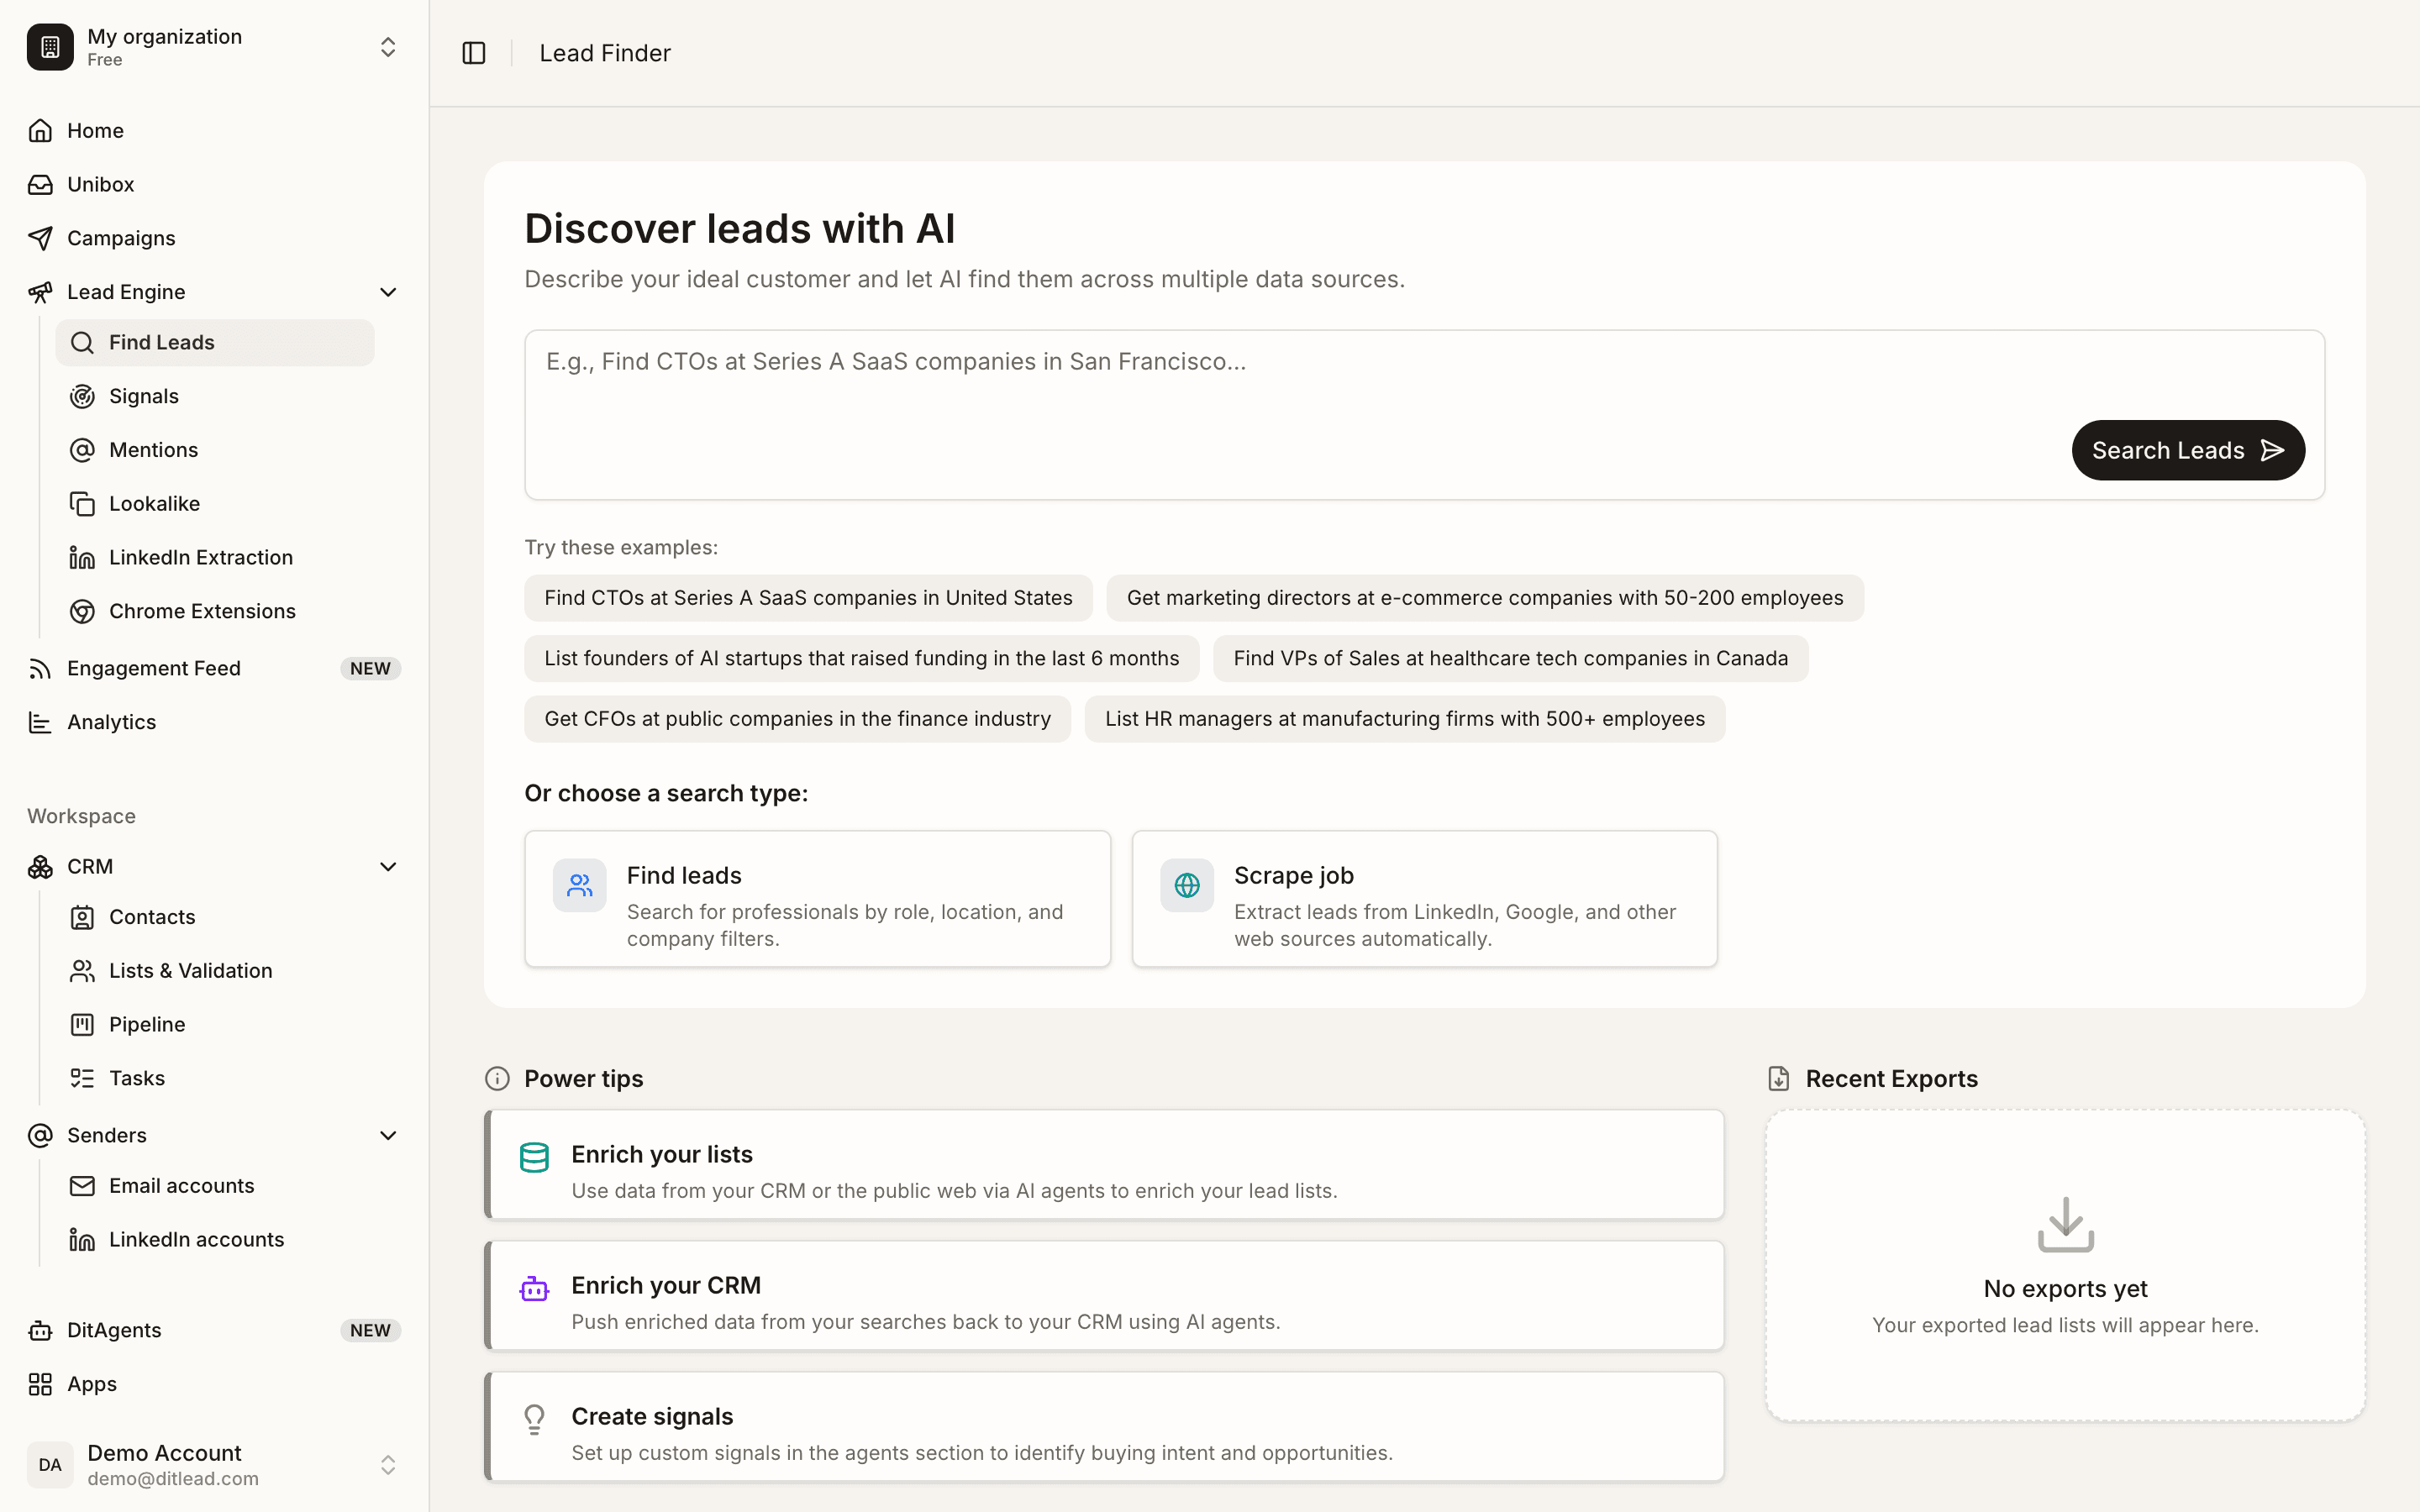This screenshot has width=2420, height=1512.
Task: Open Home via its house icon
Action: tap(40, 131)
